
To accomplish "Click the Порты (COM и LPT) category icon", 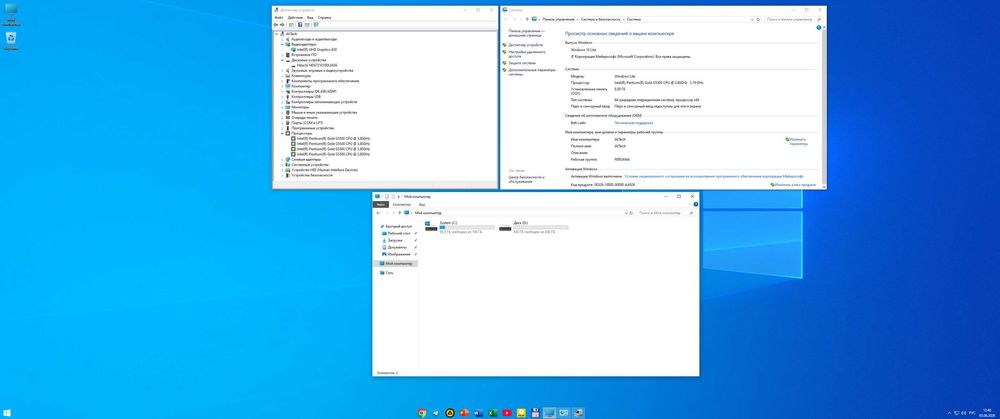I will point(288,122).
